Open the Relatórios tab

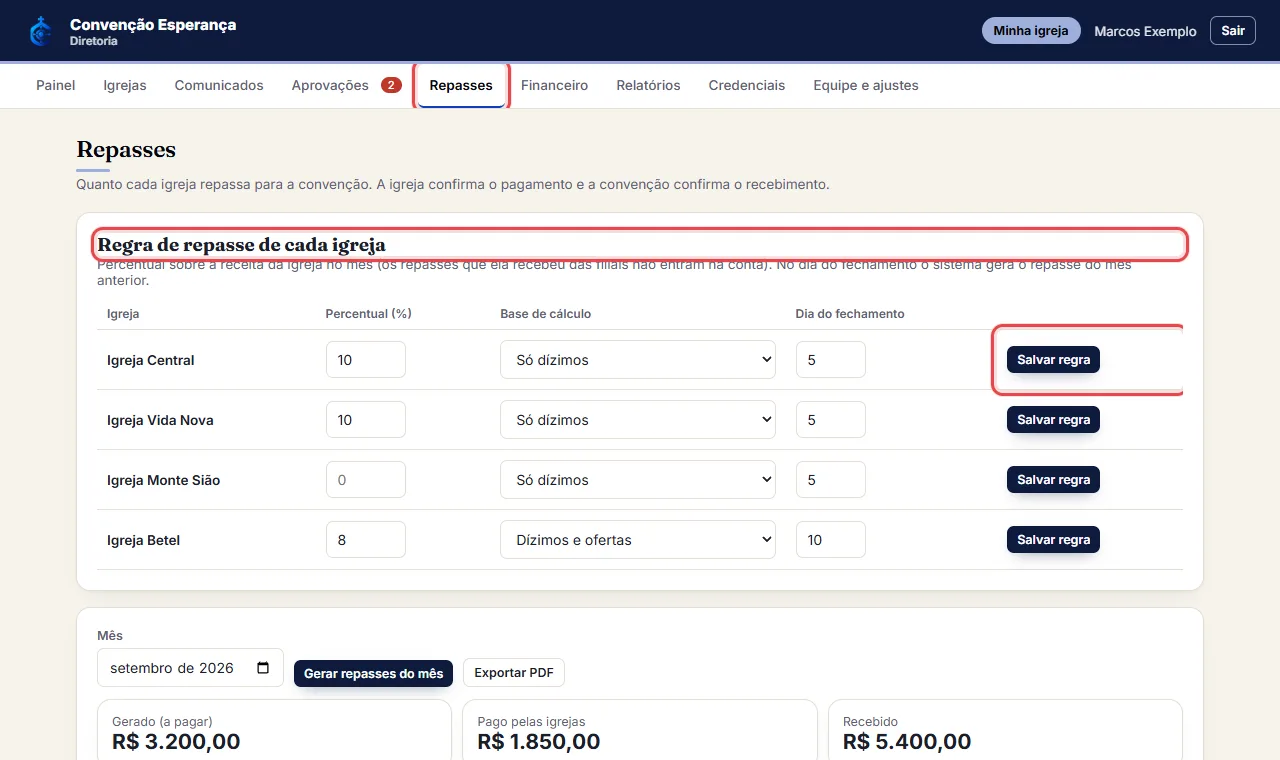coord(648,85)
